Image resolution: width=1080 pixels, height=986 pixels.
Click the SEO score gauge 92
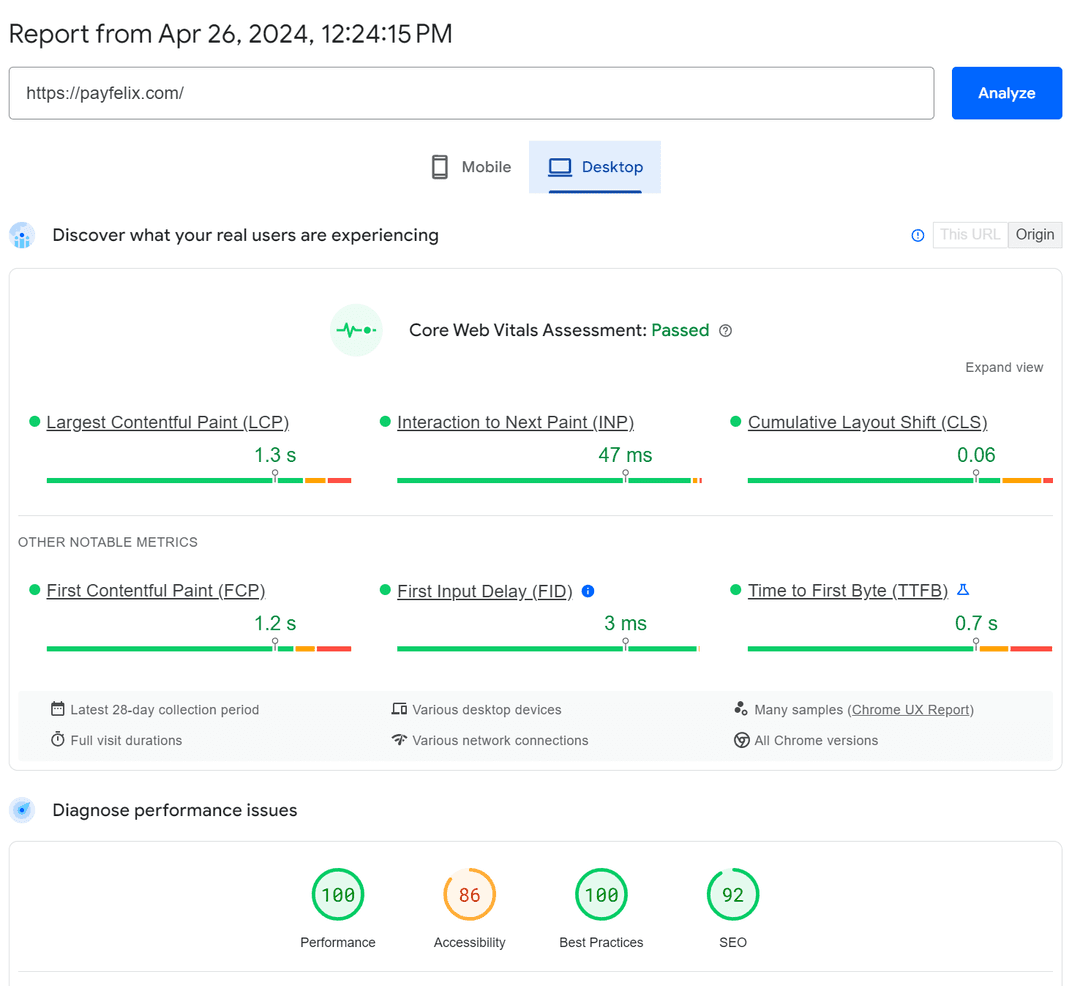[733, 894]
